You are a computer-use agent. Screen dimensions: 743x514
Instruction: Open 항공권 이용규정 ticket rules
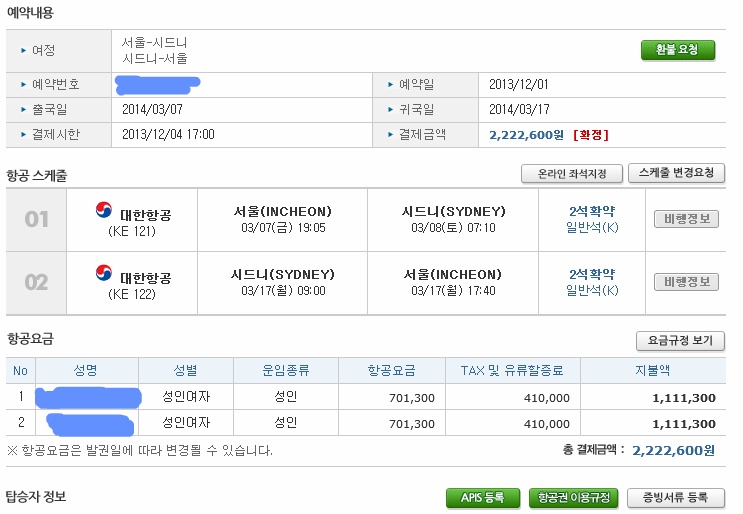tap(573, 498)
